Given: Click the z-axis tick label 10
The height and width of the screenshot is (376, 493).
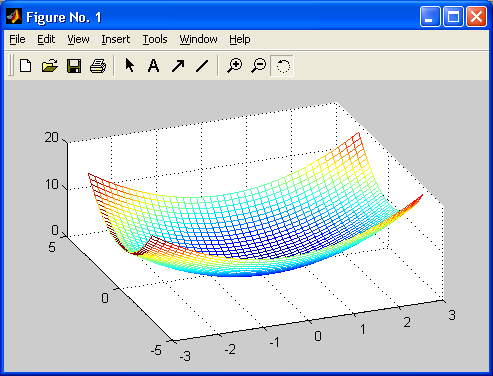Looking at the screenshot, I should [52, 184].
